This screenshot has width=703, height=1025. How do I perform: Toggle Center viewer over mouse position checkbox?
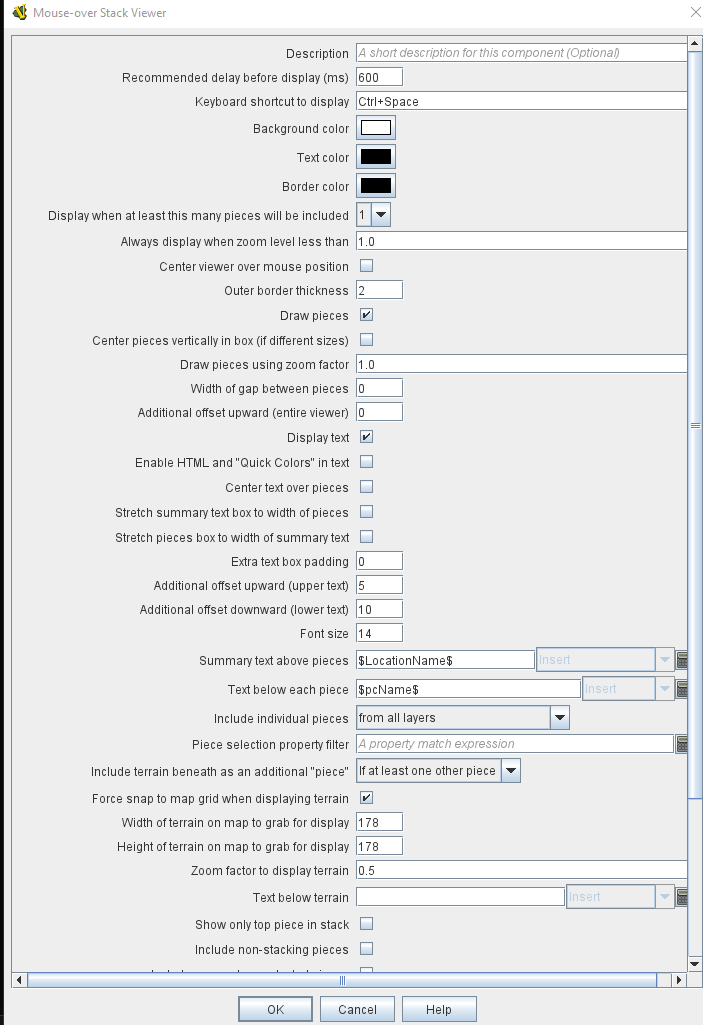(x=366, y=266)
